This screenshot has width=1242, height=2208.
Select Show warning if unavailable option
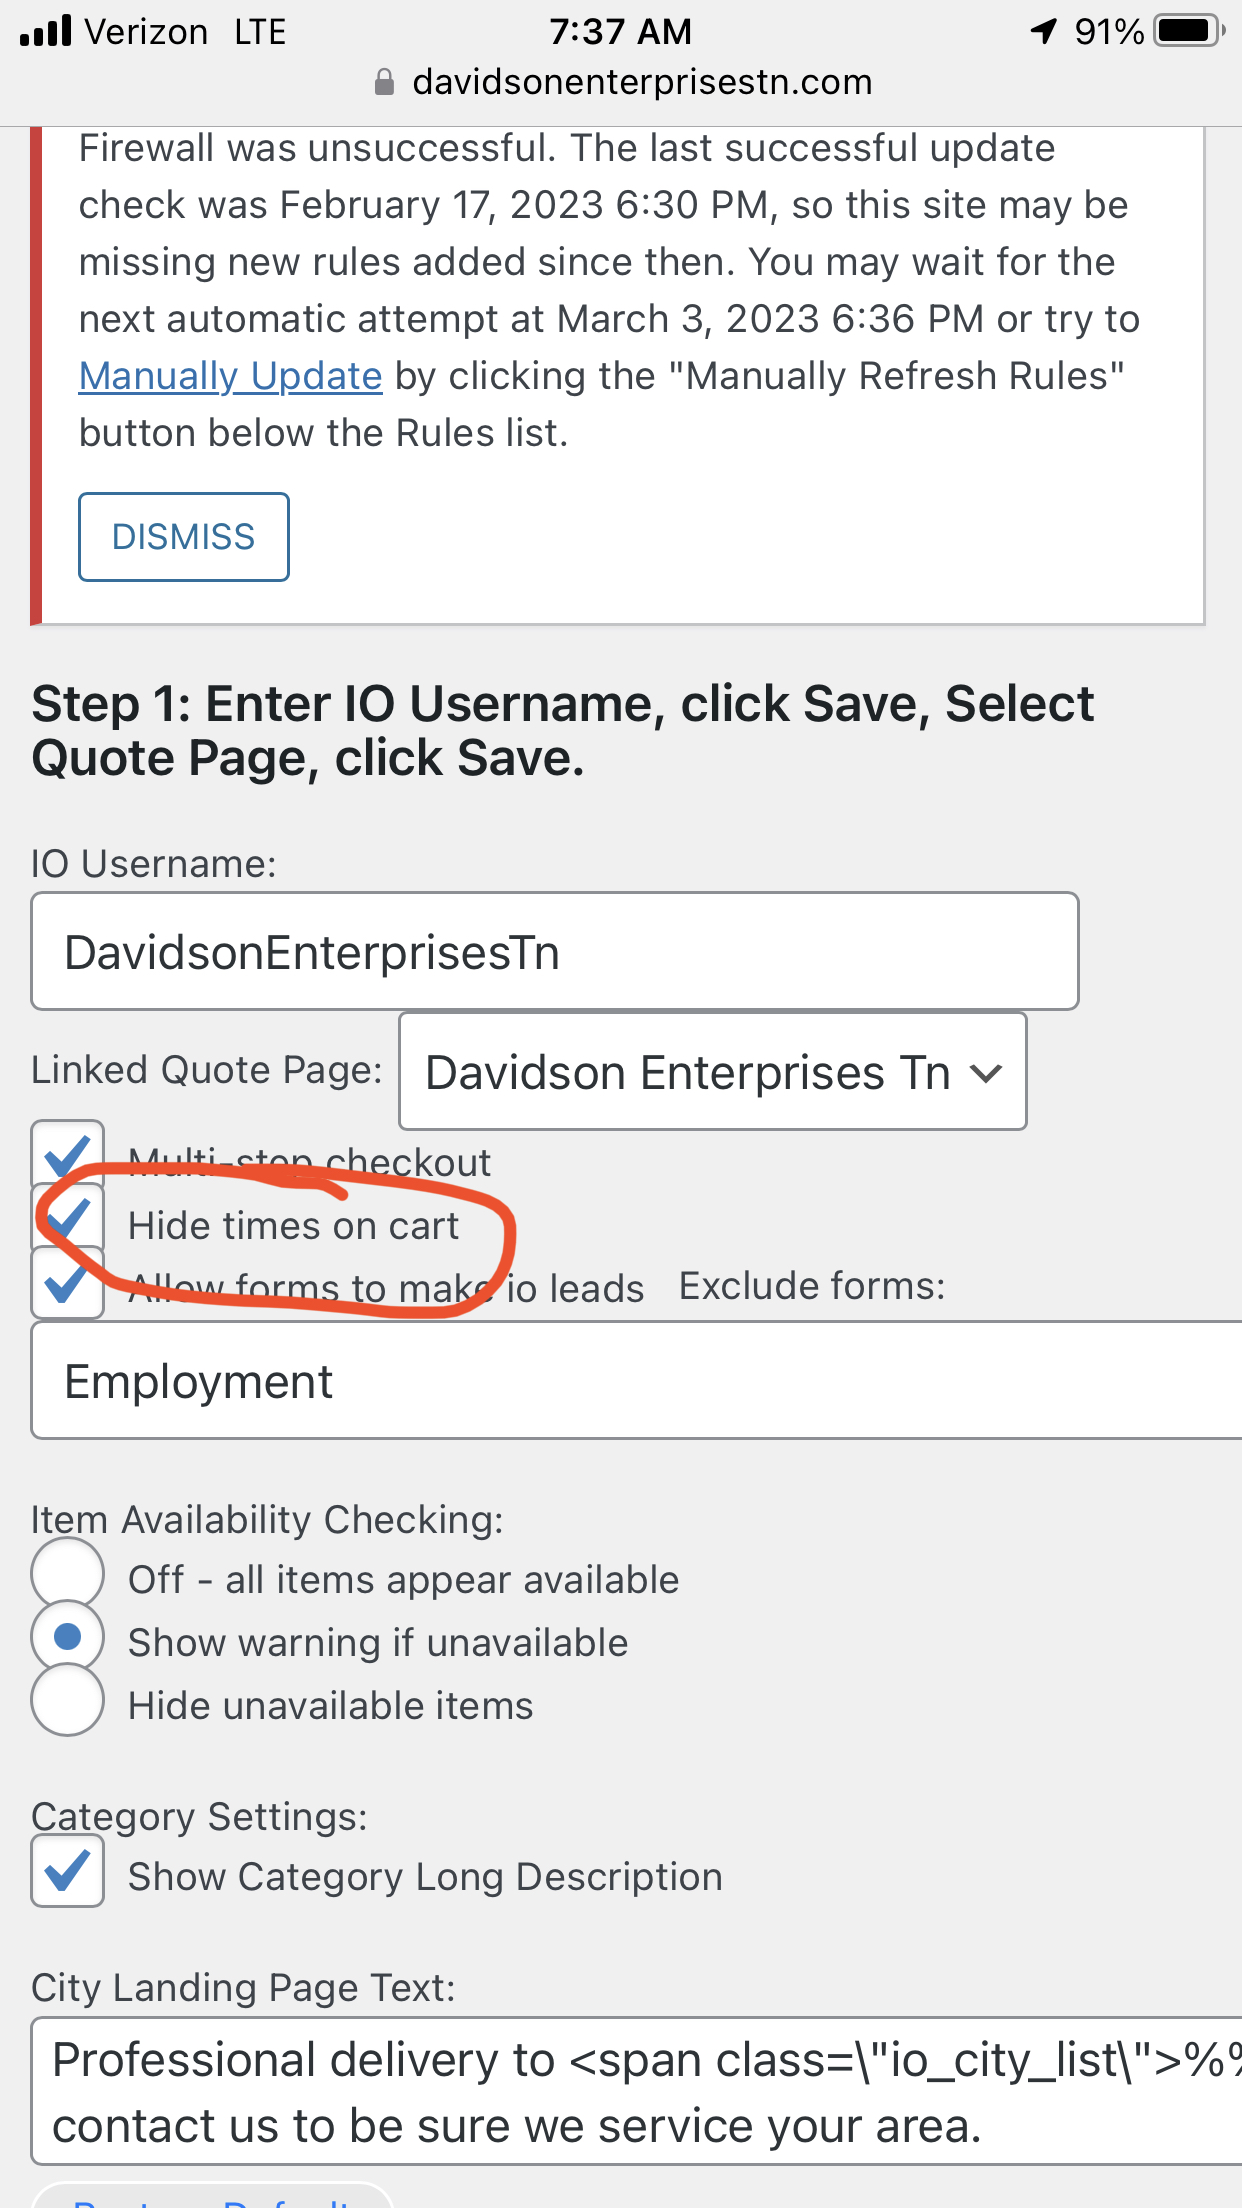[67, 1637]
